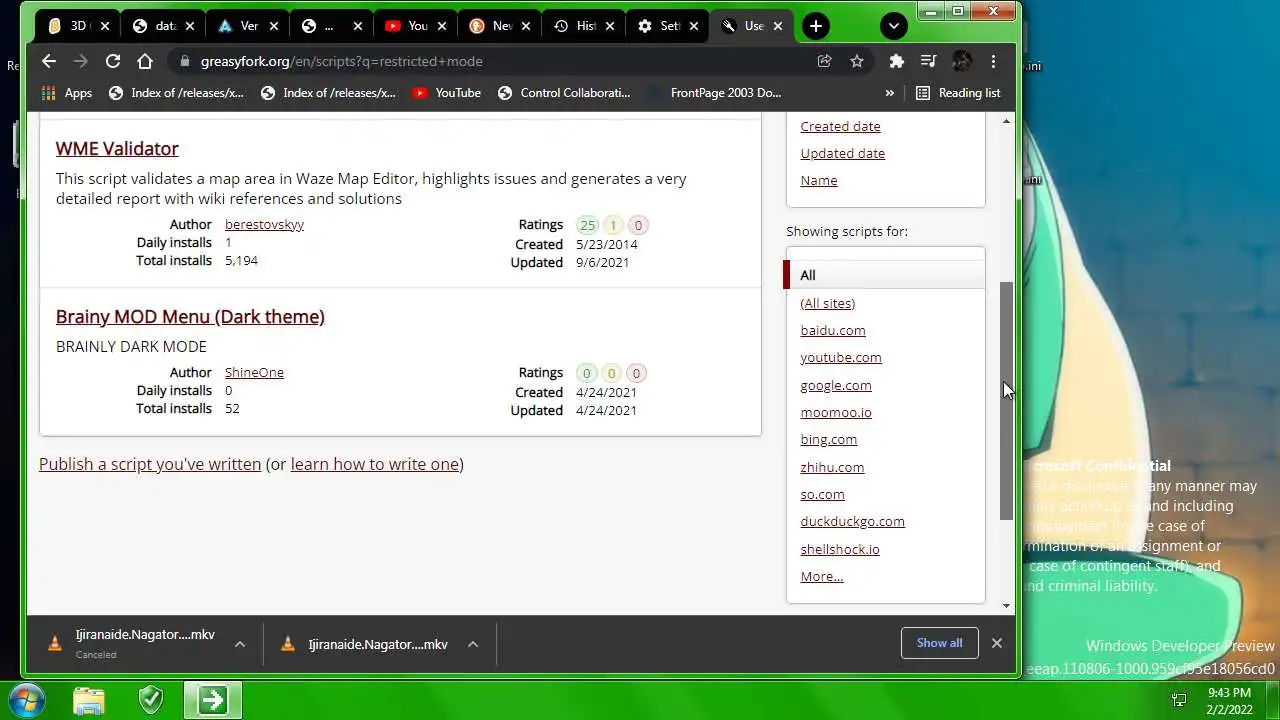Open the Reading list
The width and height of the screenshot is (1280, 720).
click(x=958, y=93)
